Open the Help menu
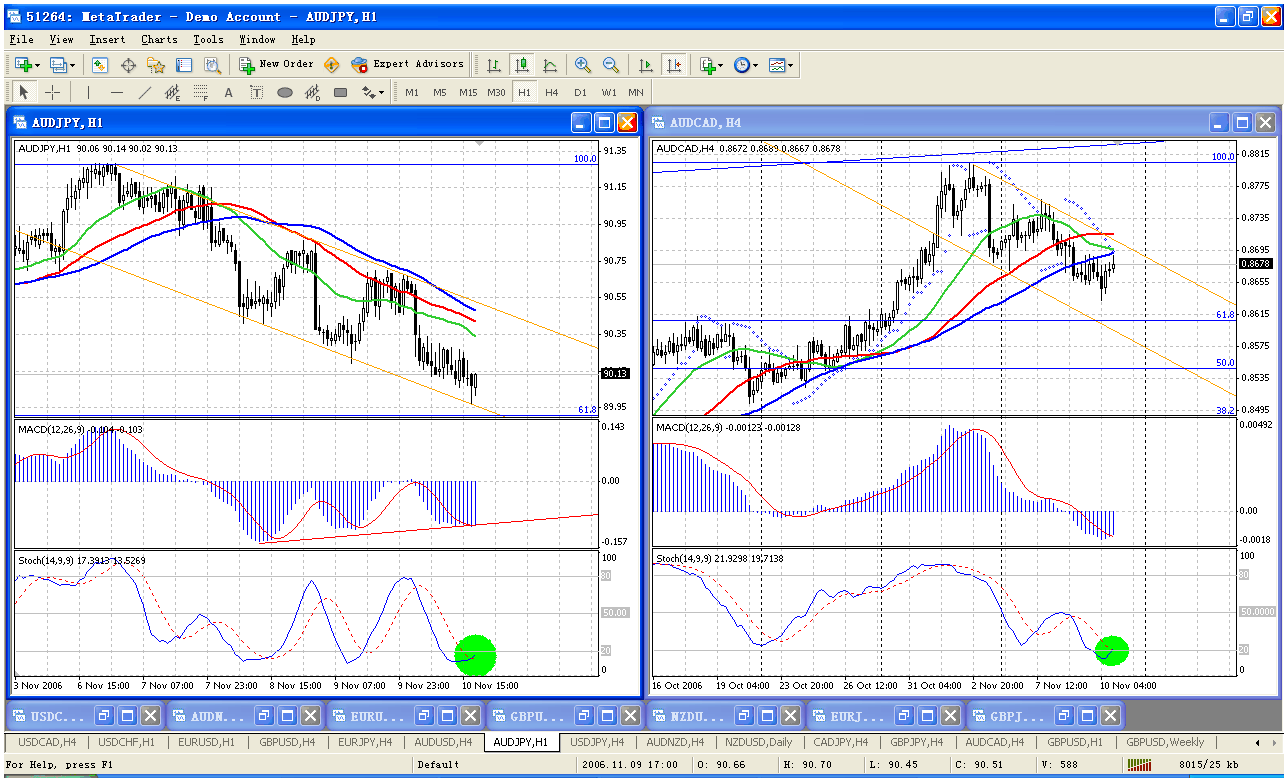1288x778 pixels. [304, 40]
